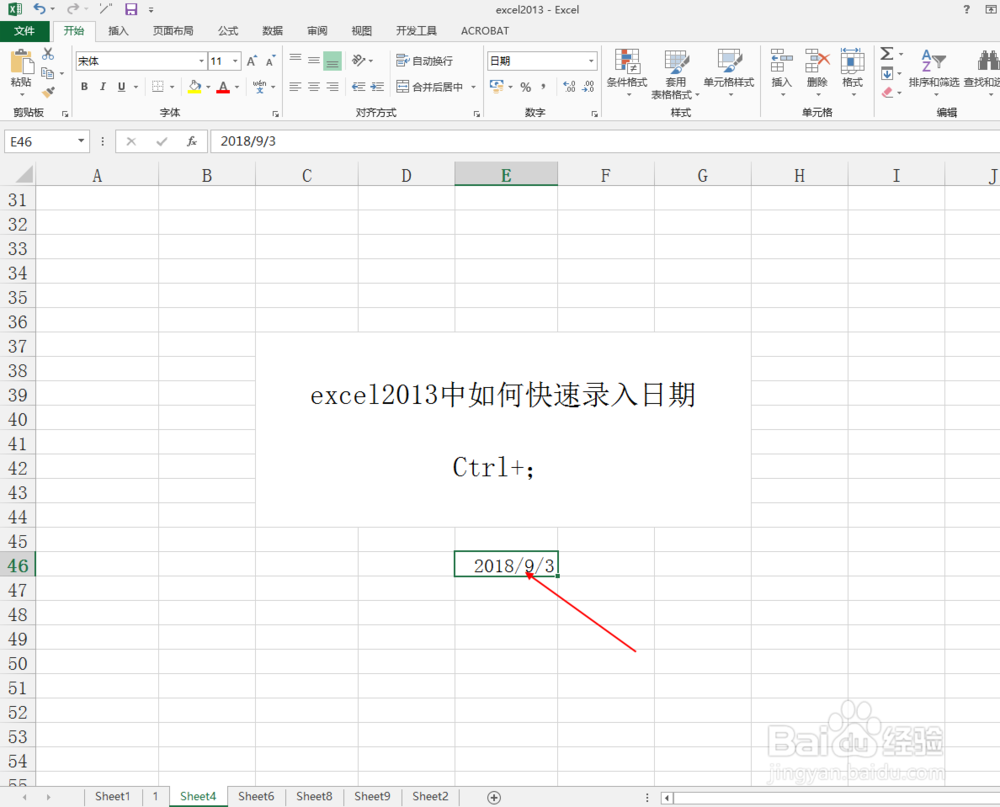Confirm formula bar entry checkmark

(161, 141)
